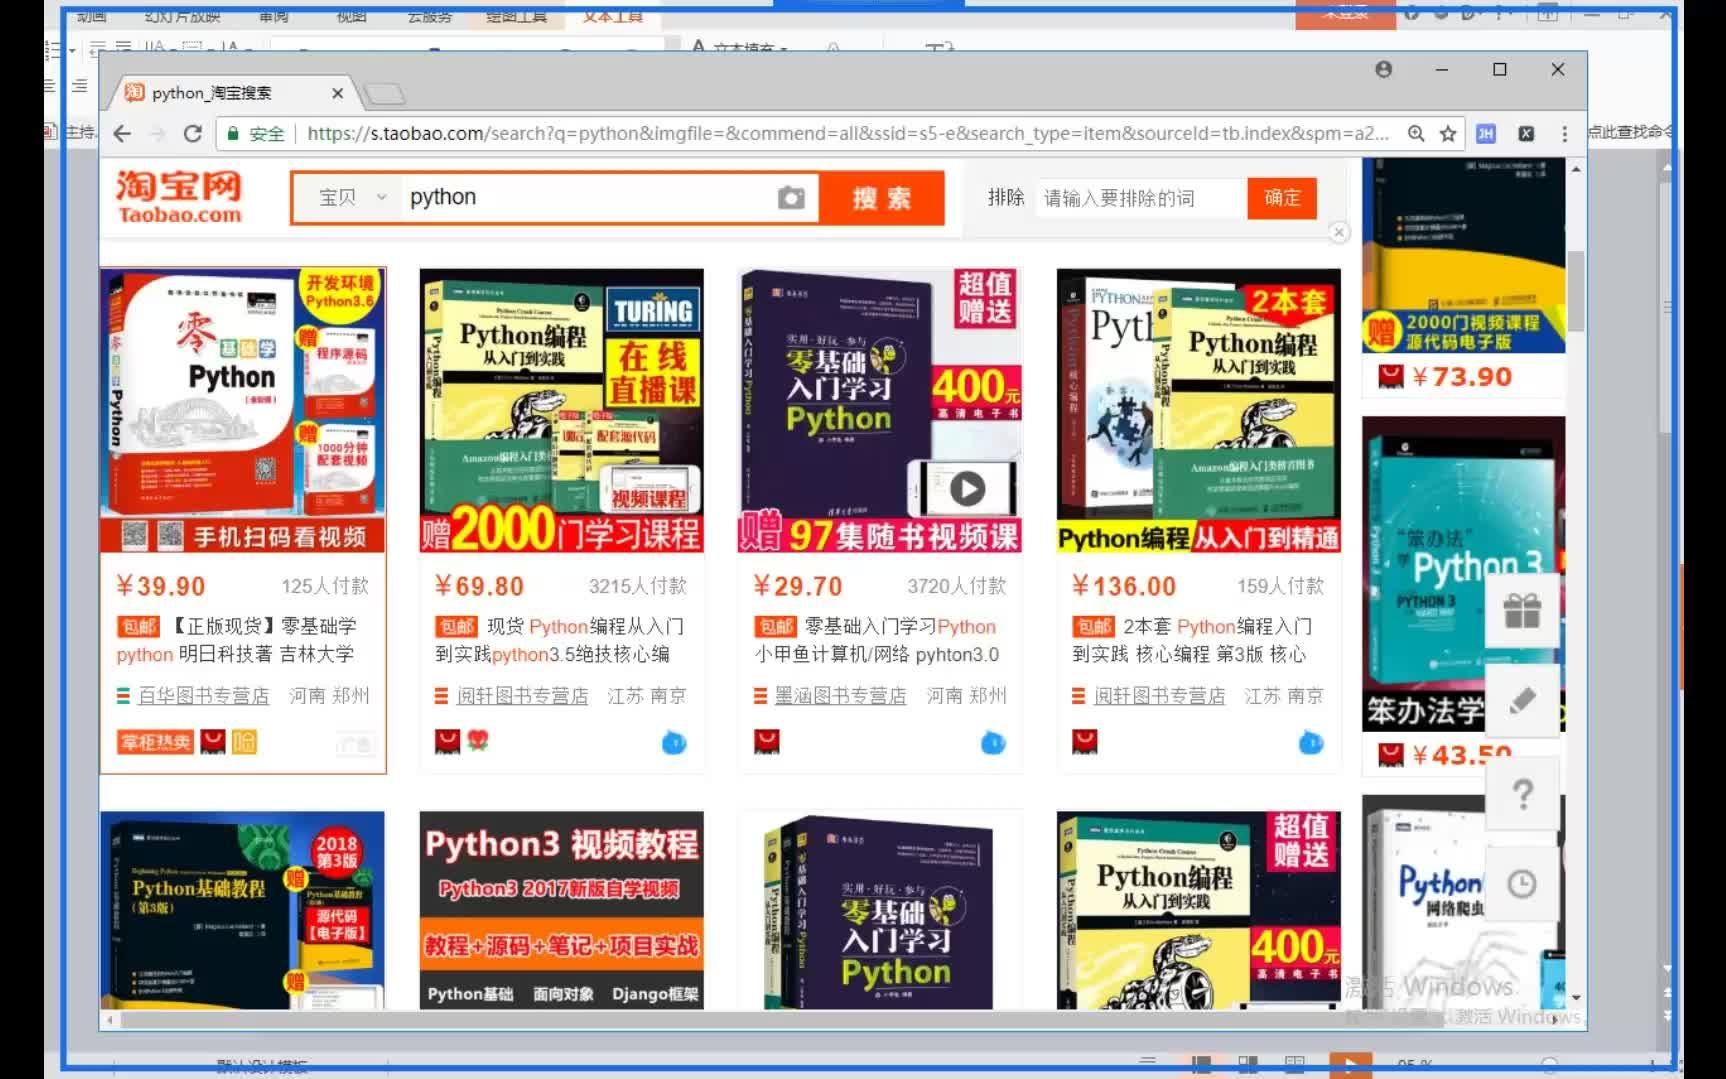
Task: Click the green secure lock icon
Action: [233, 134]
